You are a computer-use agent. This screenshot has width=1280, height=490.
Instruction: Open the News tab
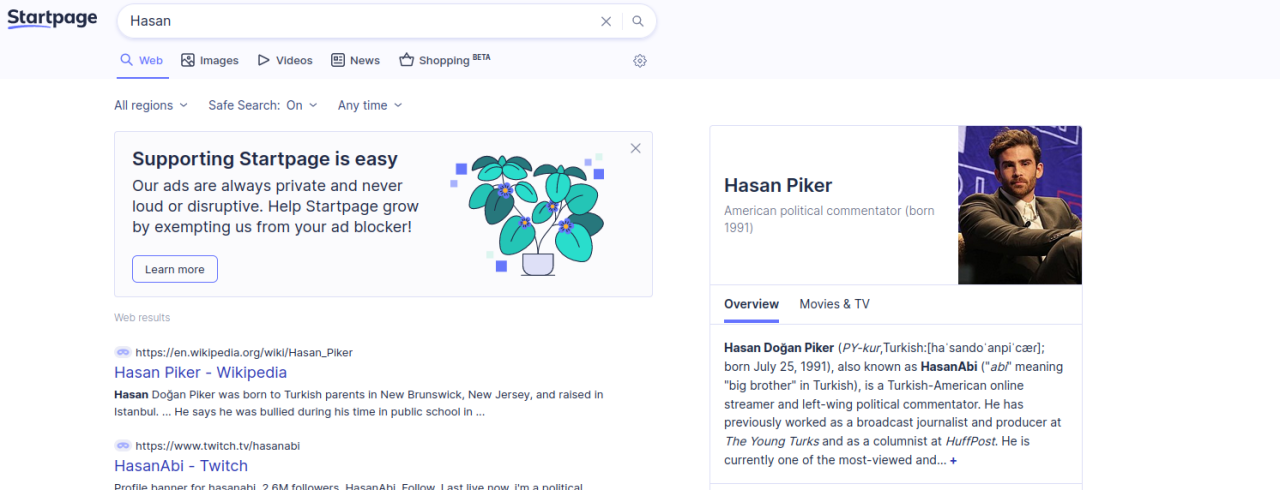[x=355, y=60]
